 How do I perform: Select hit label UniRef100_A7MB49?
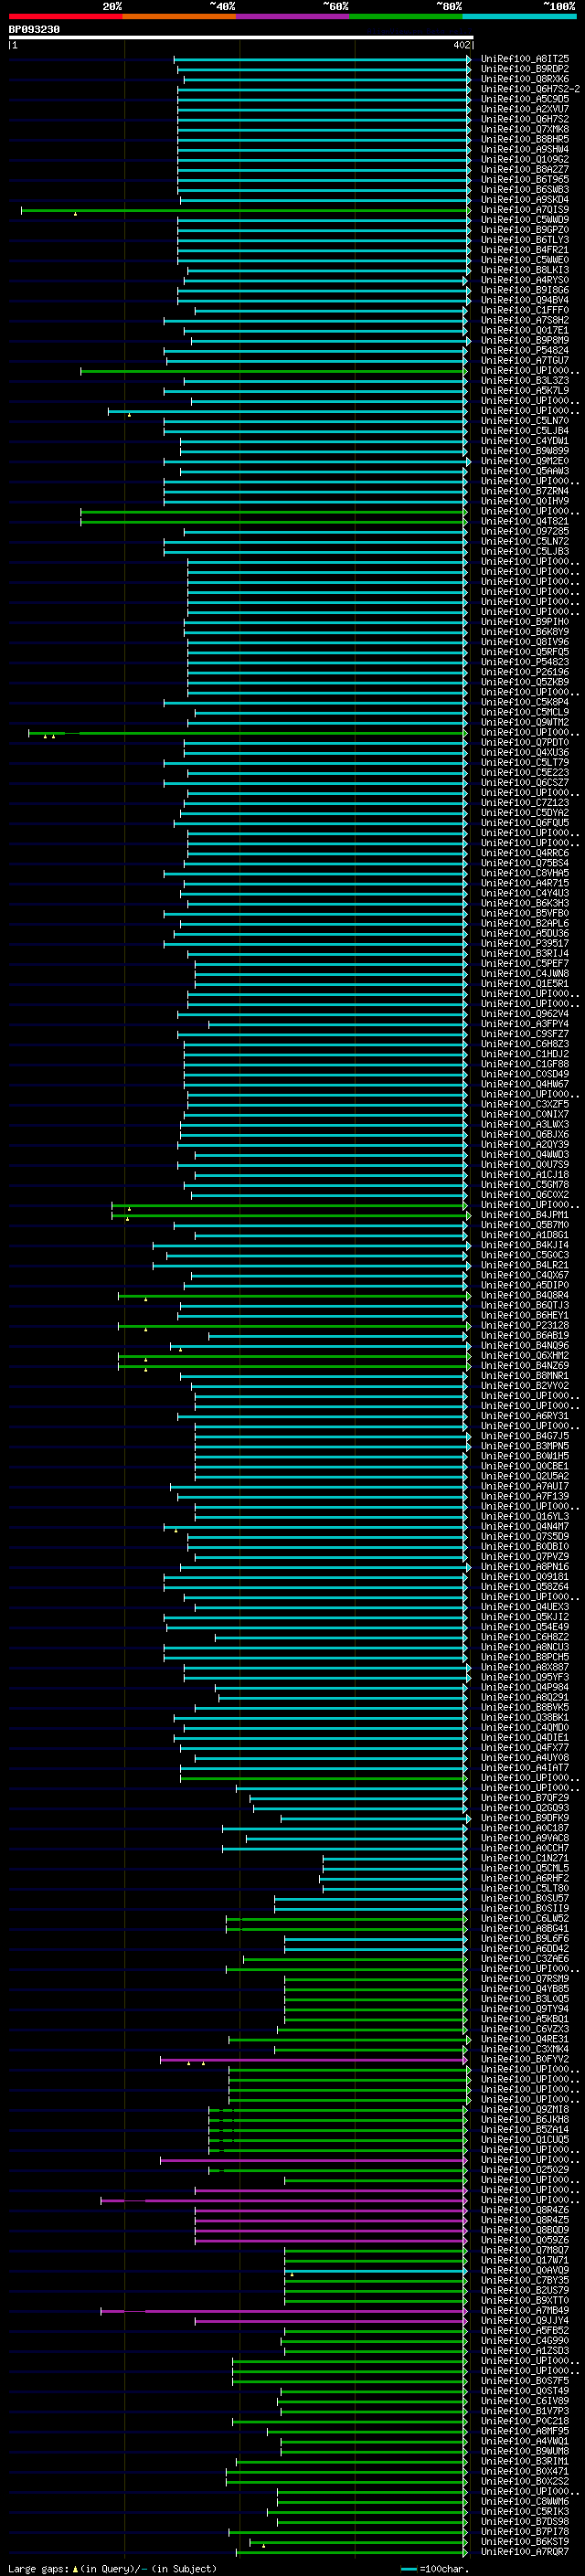(x=525, y=2311)
